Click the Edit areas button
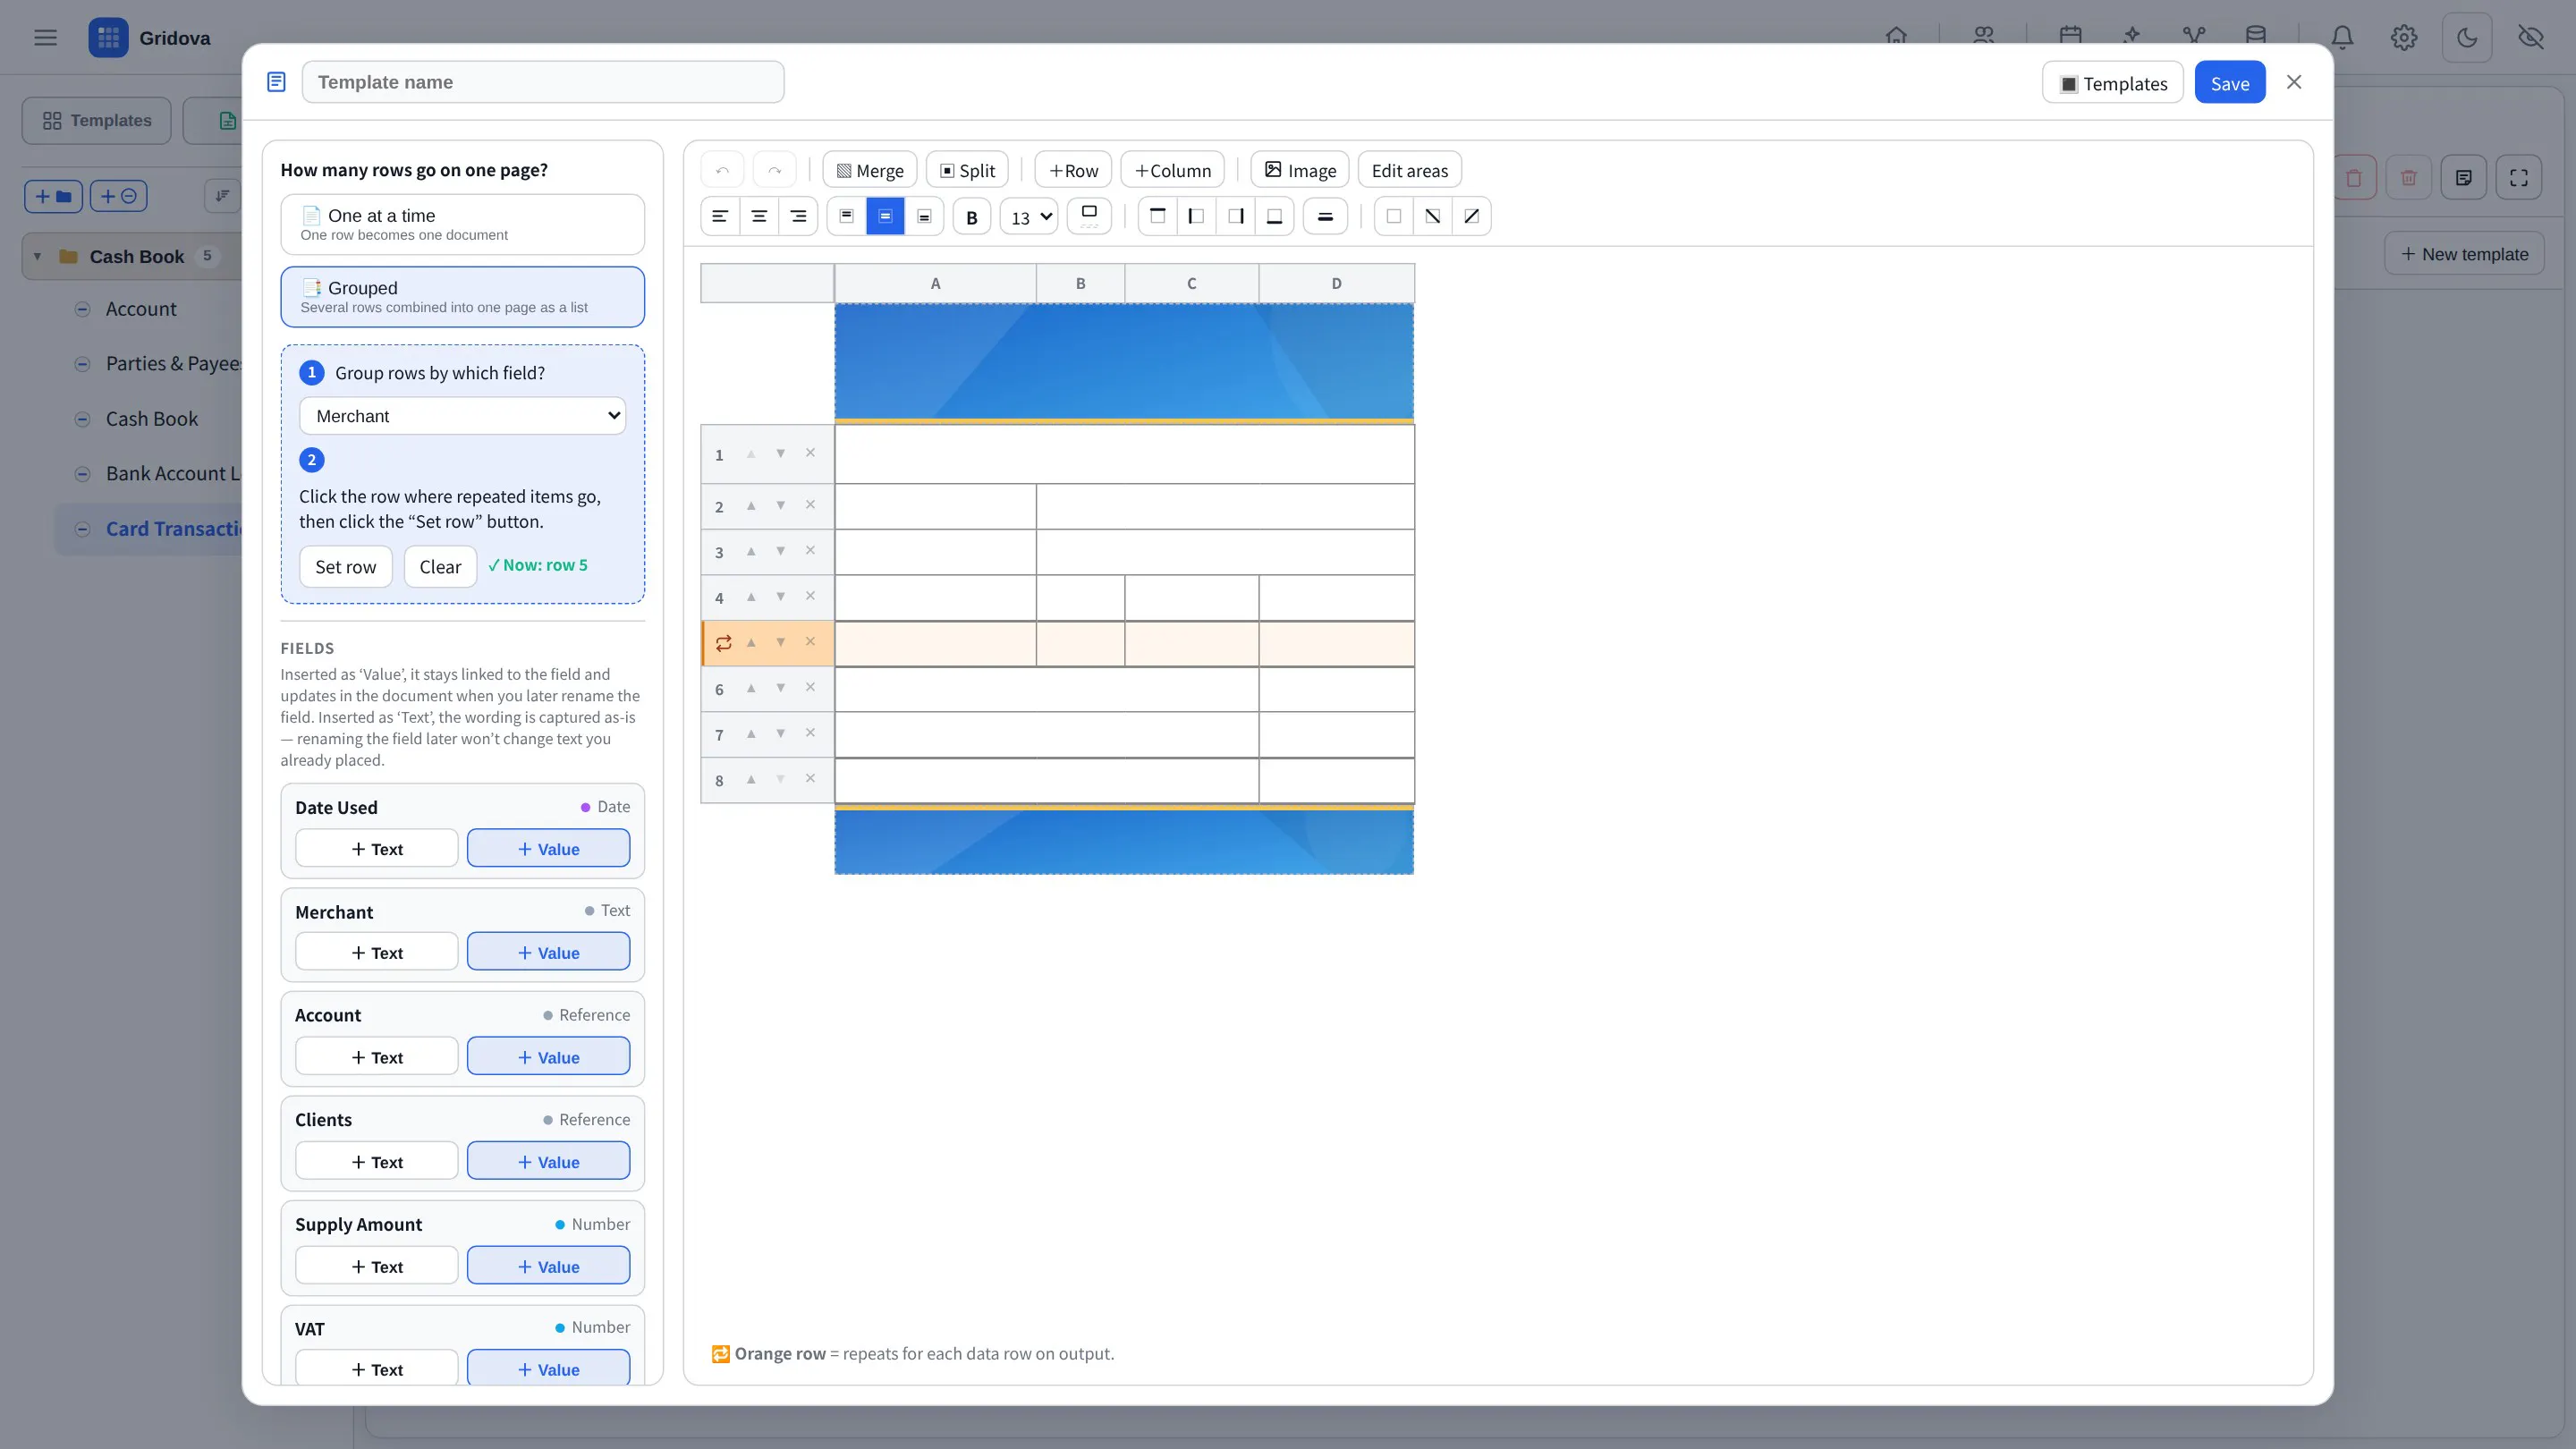Image resolution: width=2576 pixels, height=1449 pixels. pyautogui.click(x=1409, y=170)
